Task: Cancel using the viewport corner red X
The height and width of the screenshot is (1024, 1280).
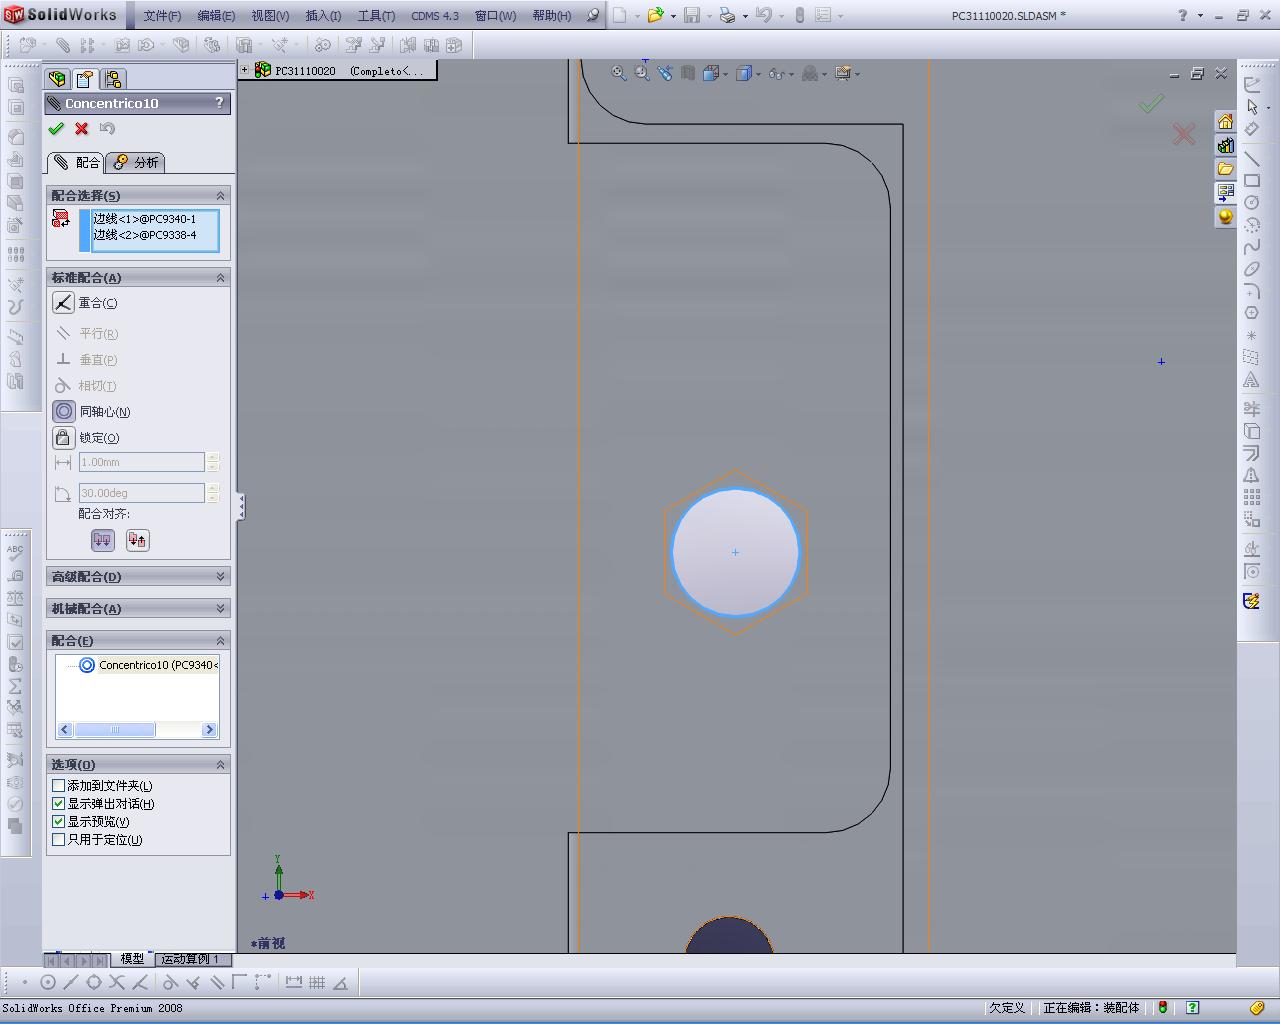Action: [1184, 134]
